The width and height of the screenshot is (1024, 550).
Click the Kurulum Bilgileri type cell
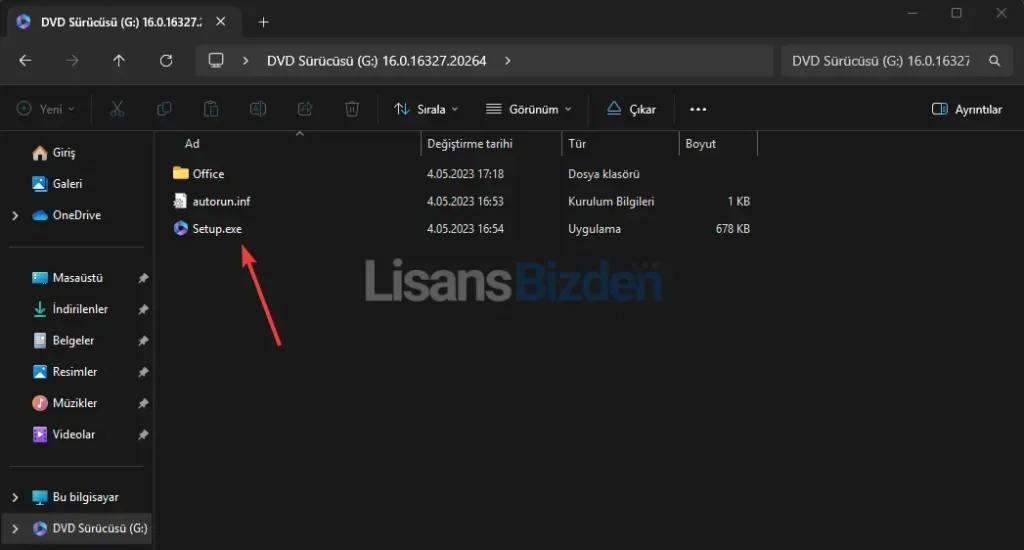pyautogui.click(x=611, y=201)
